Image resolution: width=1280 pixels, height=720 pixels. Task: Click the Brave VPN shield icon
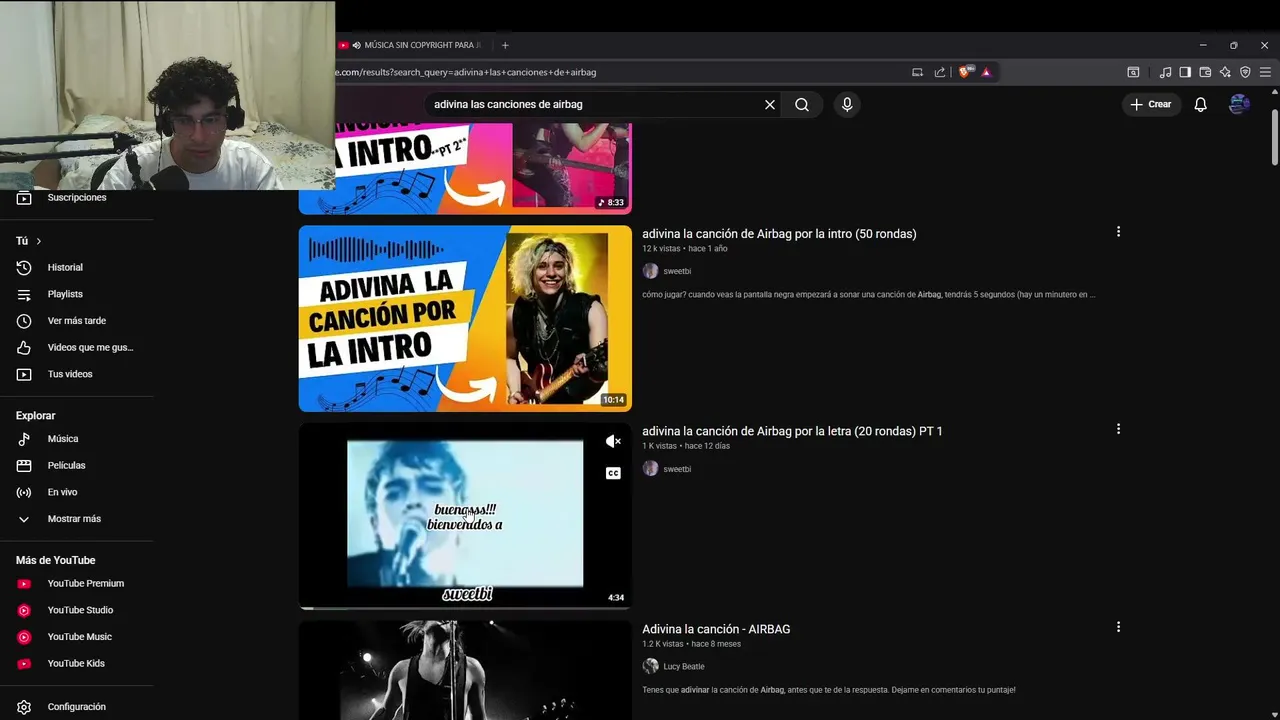[1245, 72]
